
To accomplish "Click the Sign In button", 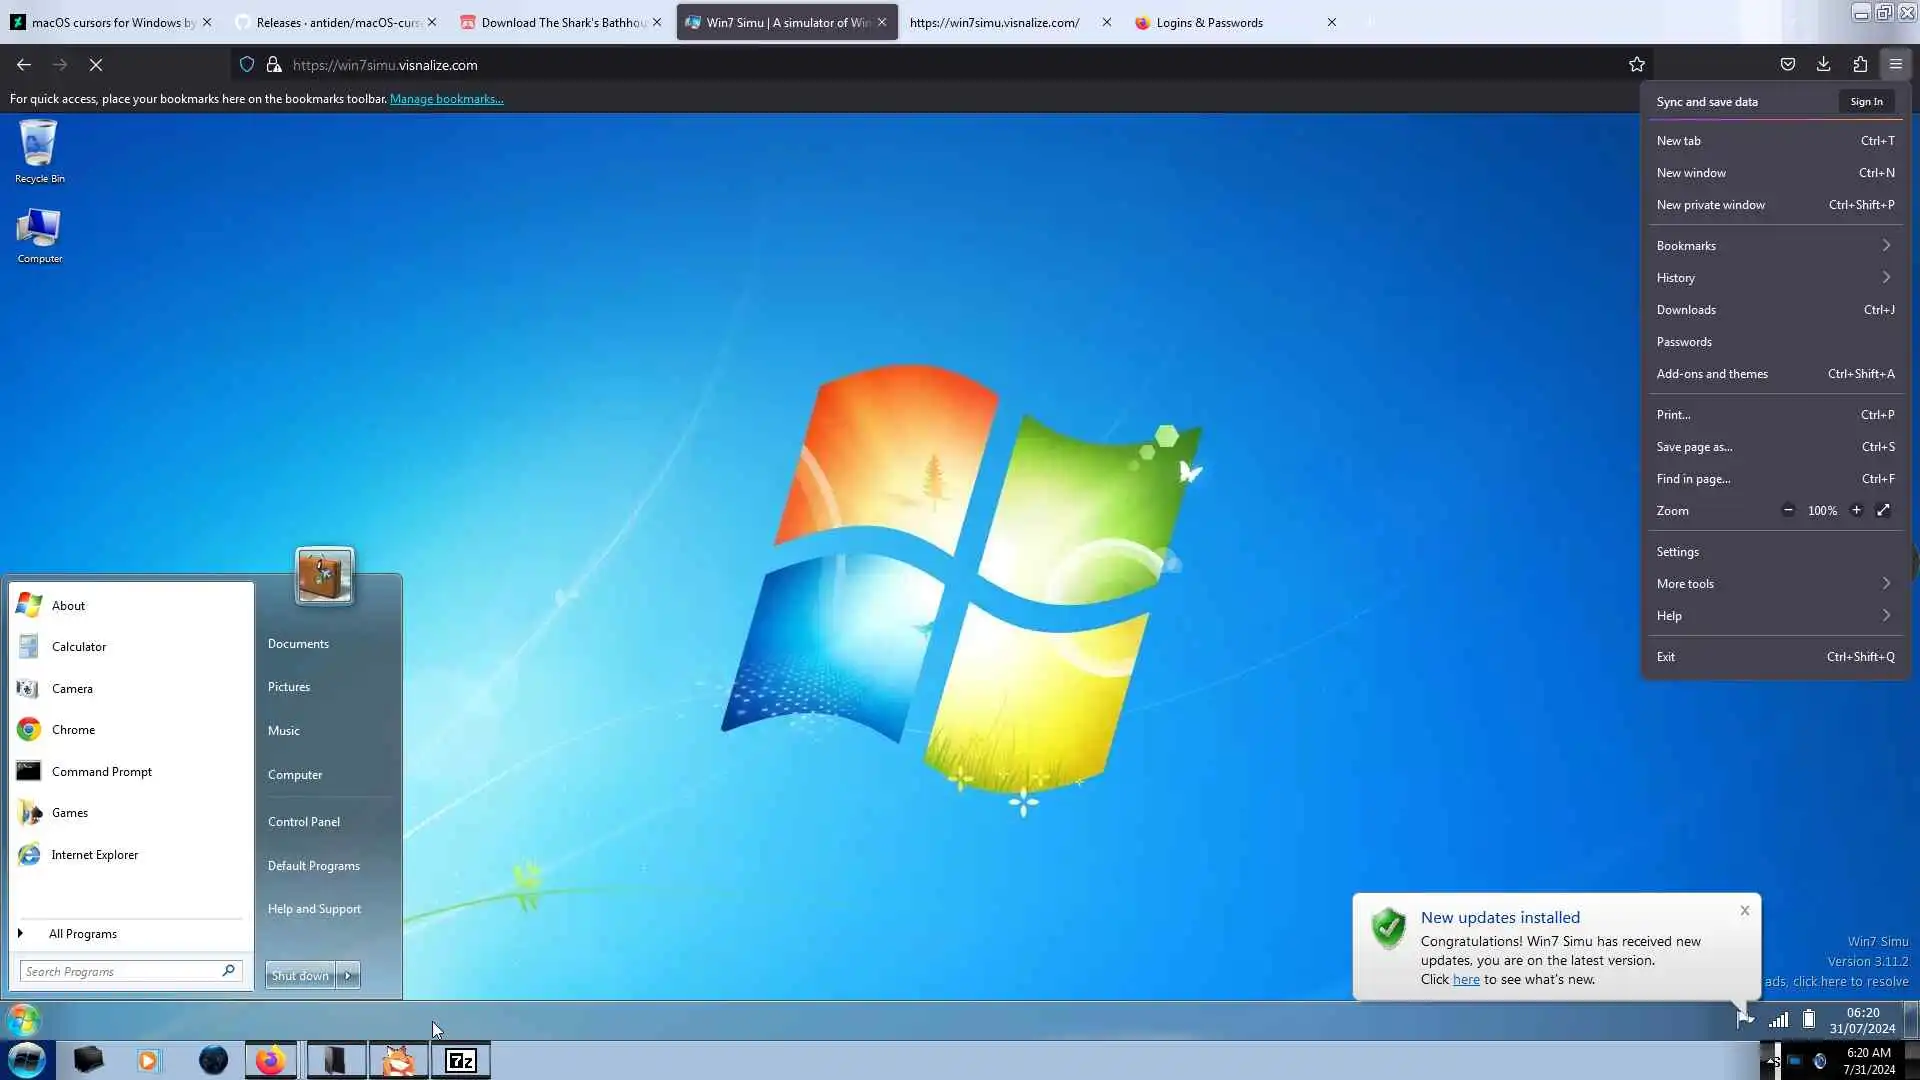I will (1866, 102).
